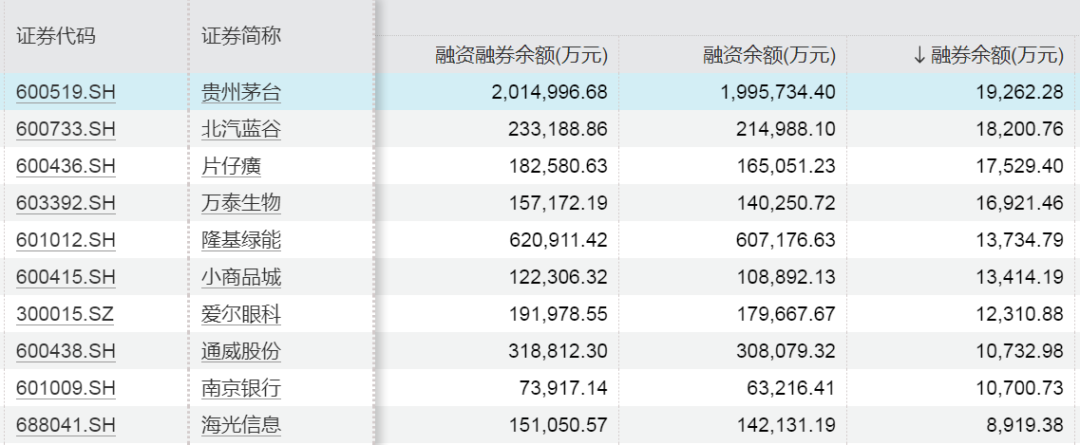Open the 通威股份 name link

(241, 352)
